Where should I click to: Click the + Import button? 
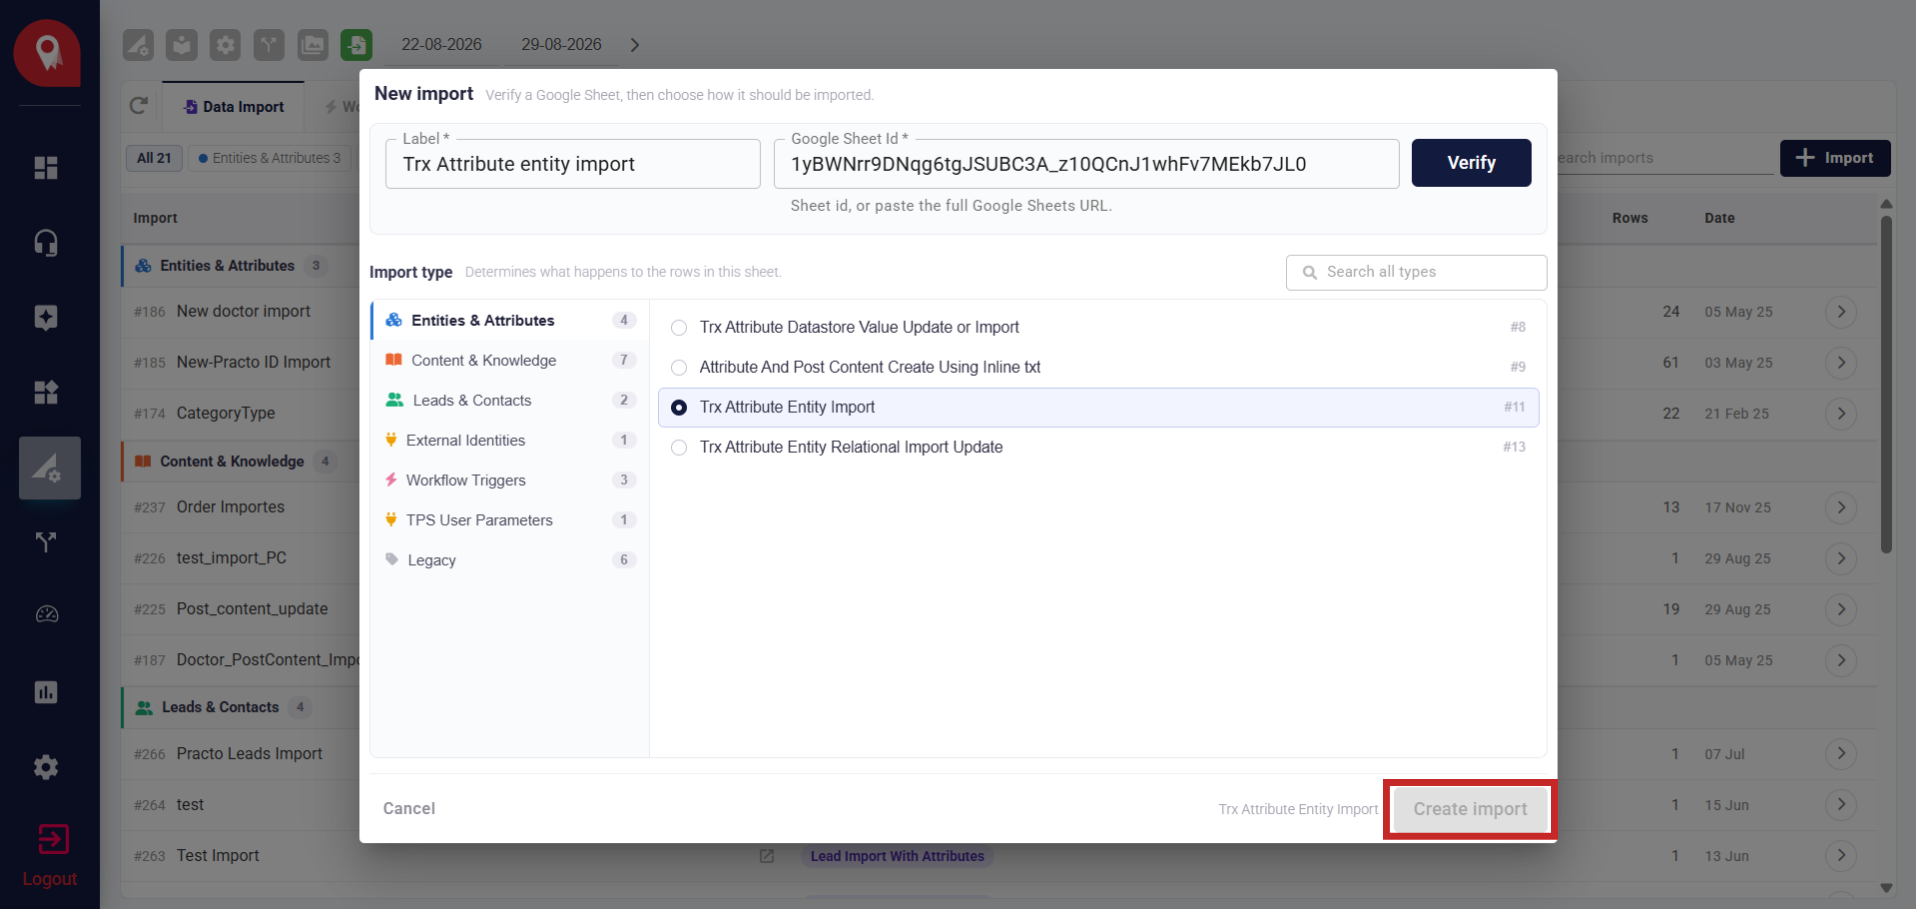click(1835, 158)
